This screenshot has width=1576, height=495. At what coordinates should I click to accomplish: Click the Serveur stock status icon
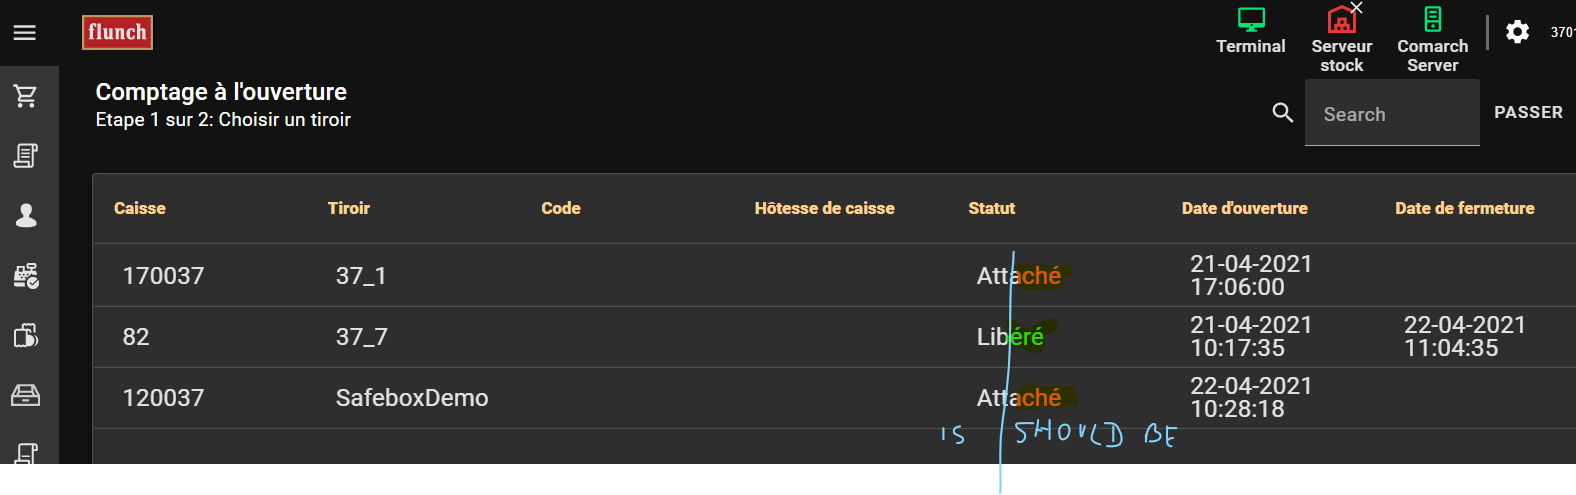[1341, 20]
